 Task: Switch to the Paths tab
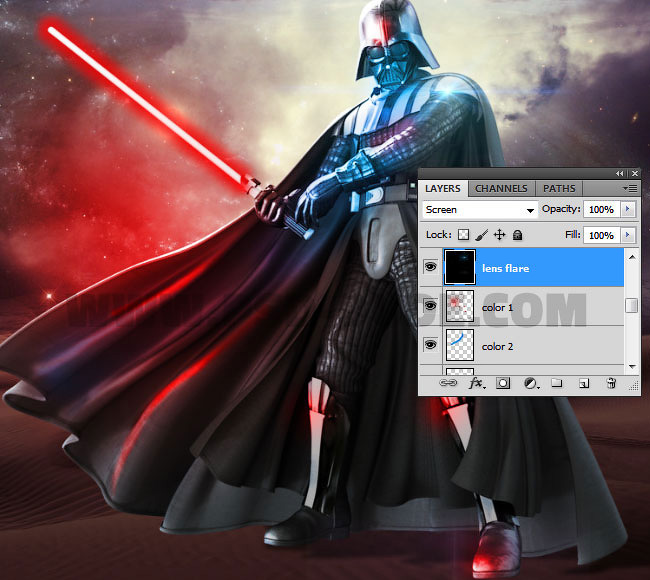point(559,188)
